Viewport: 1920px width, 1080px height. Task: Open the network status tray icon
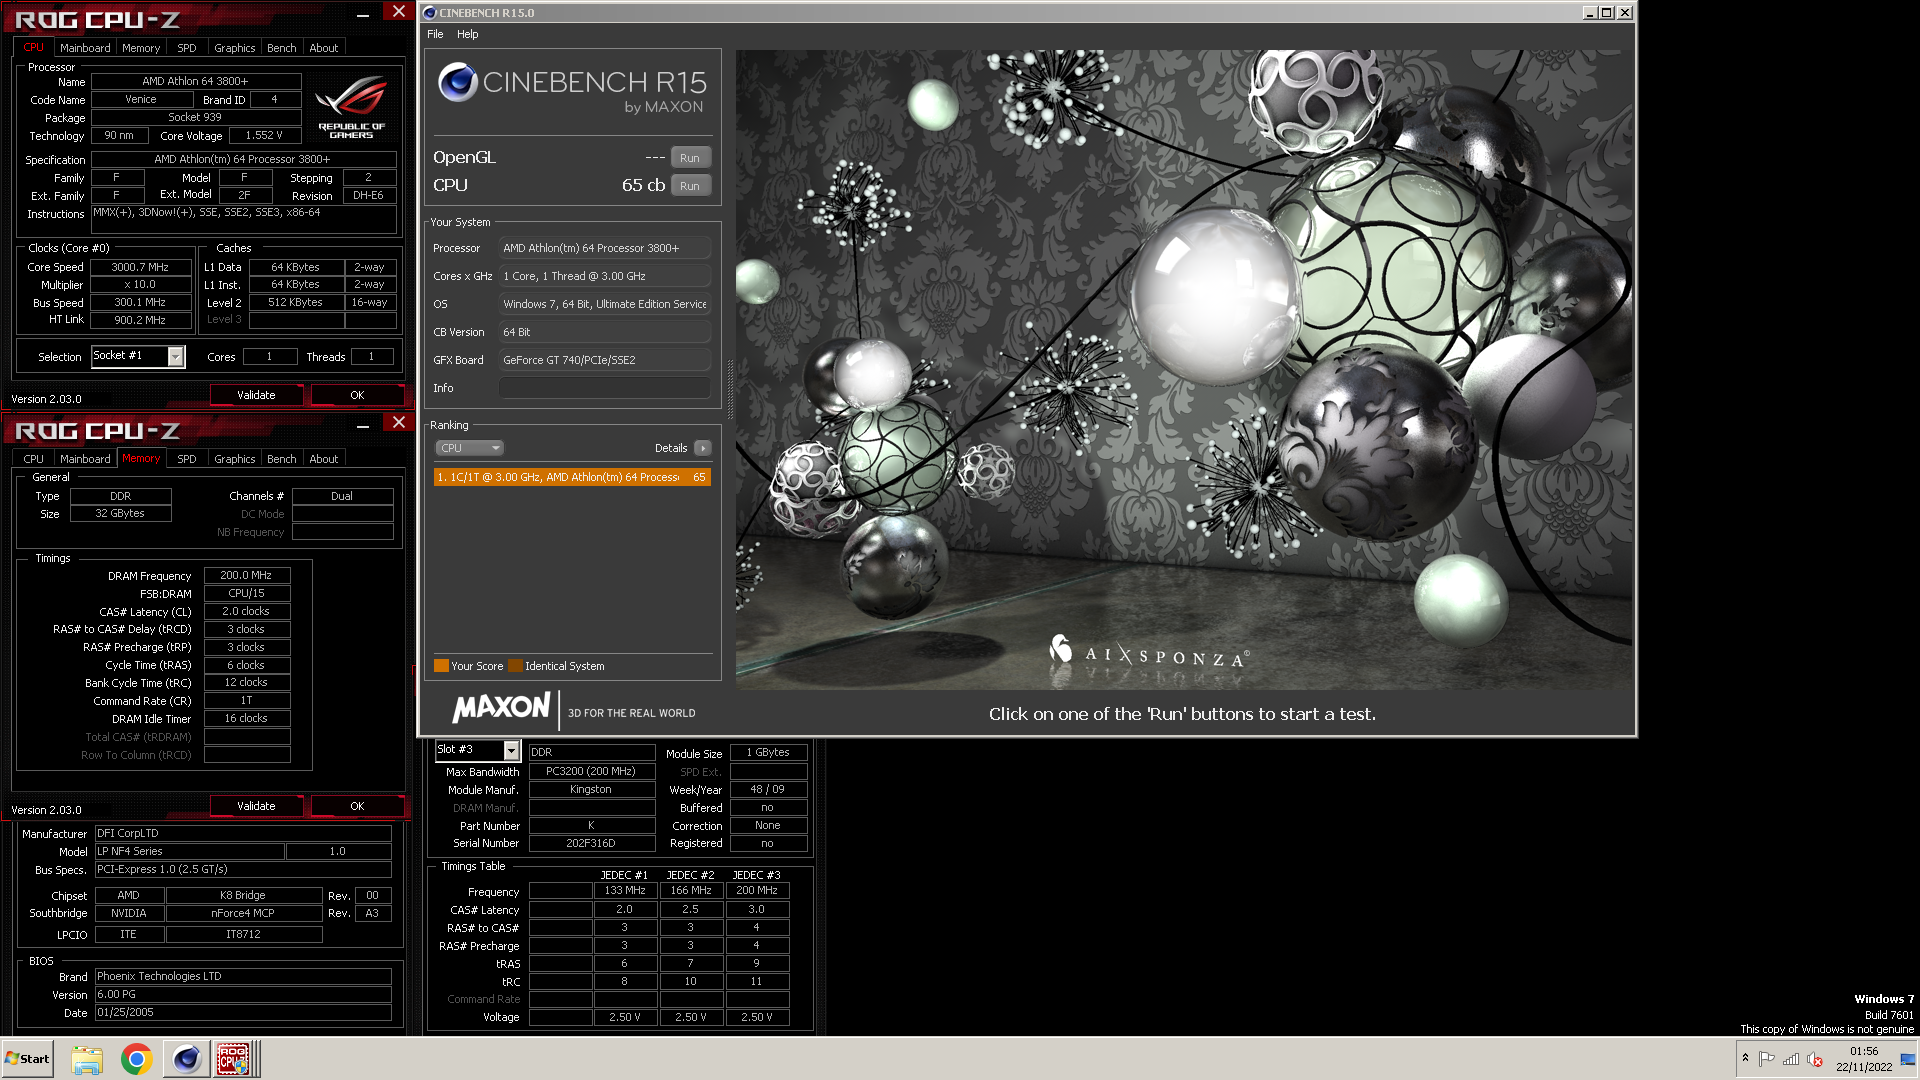tap(1791, 1059)
